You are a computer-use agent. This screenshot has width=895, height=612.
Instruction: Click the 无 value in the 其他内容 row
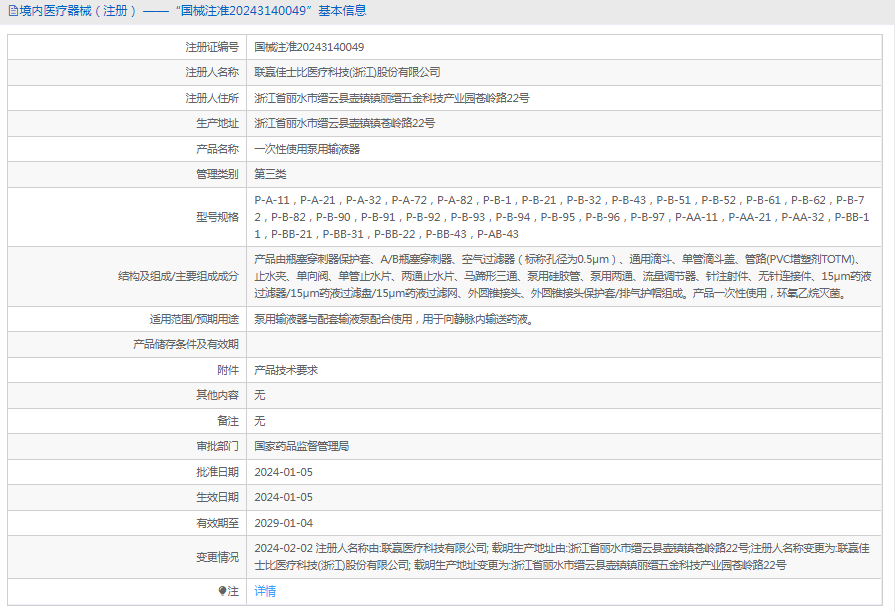pyautogui.click(x=260, y=395)
